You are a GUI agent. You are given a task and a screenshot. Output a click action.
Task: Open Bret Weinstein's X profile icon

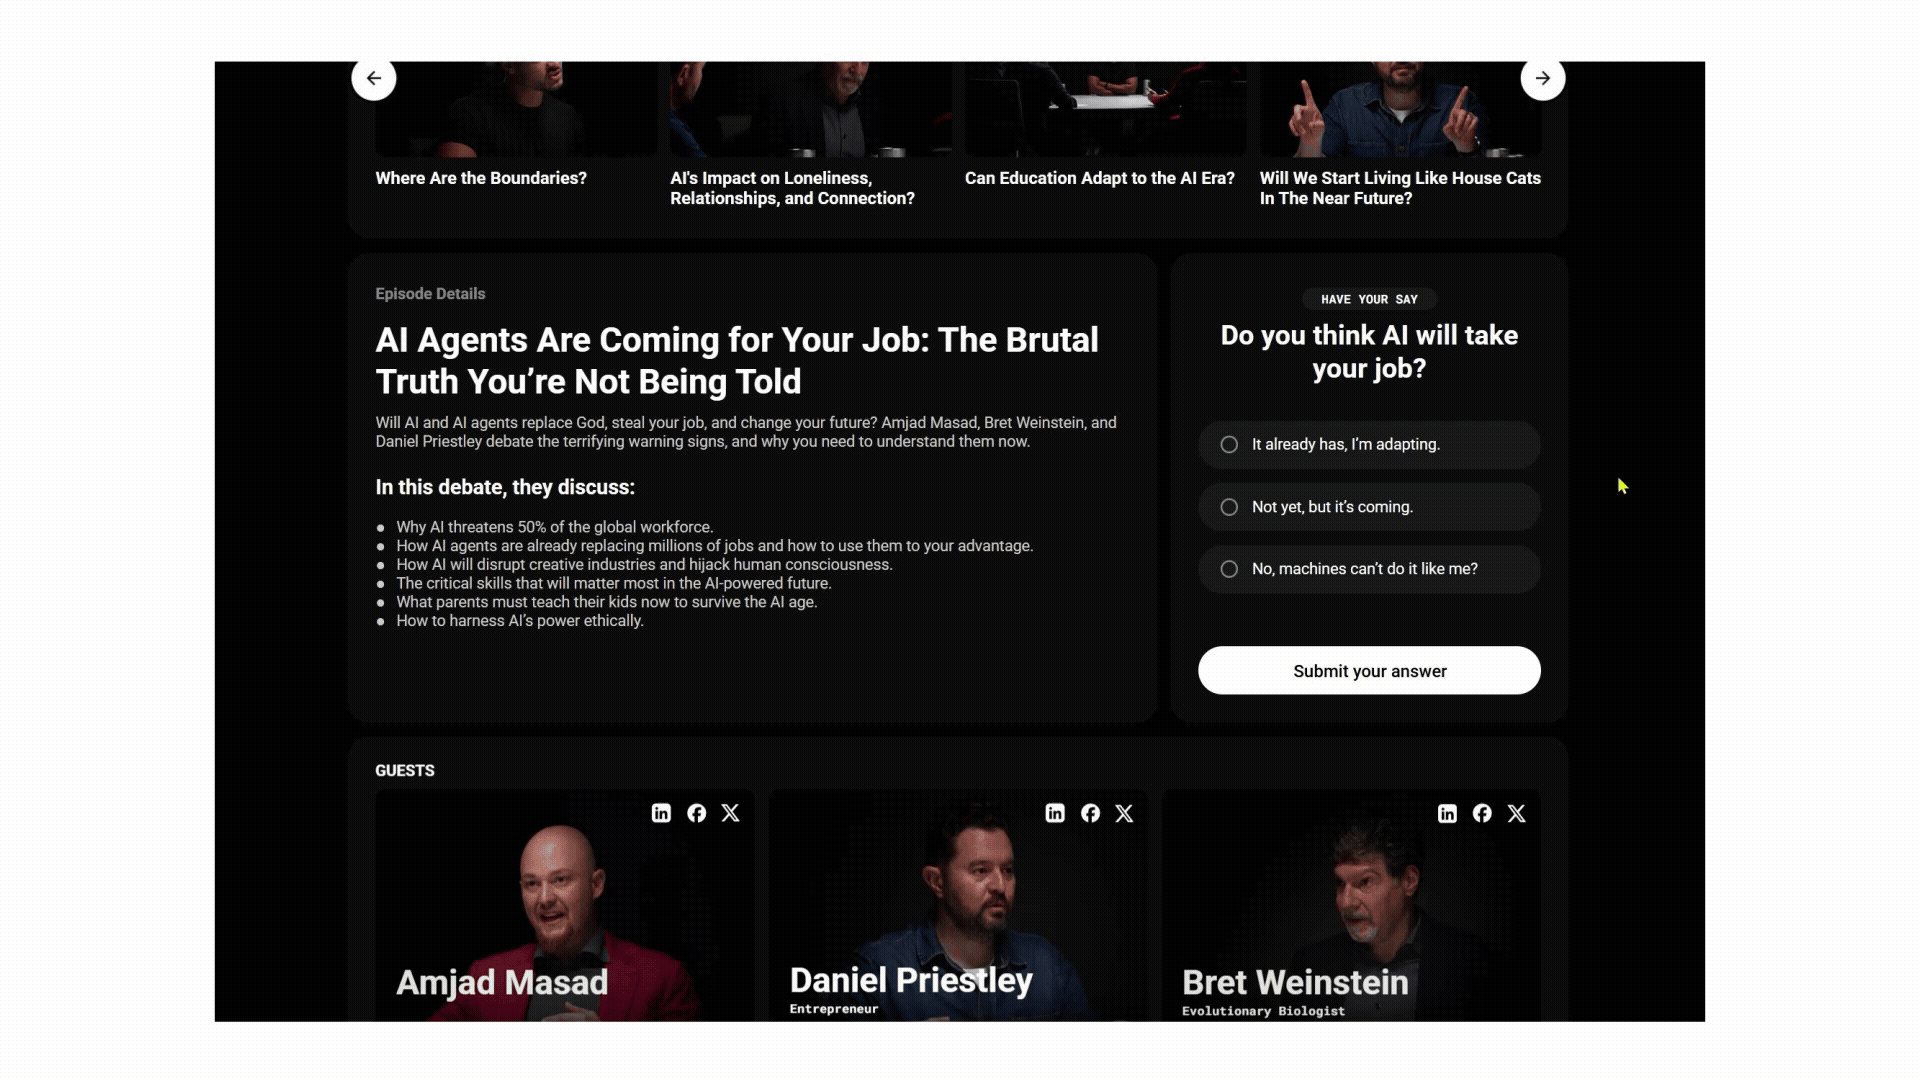1517,813
